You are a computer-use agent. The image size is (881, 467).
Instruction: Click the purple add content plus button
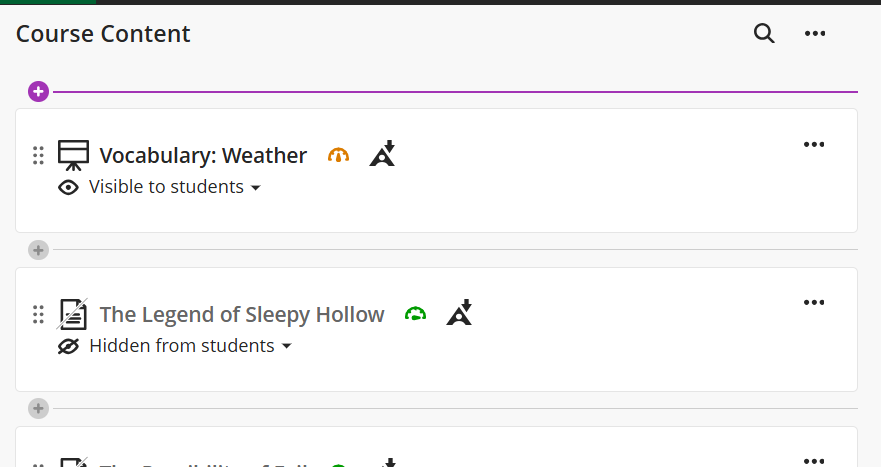pyautogui.click(x=38, y=91)
